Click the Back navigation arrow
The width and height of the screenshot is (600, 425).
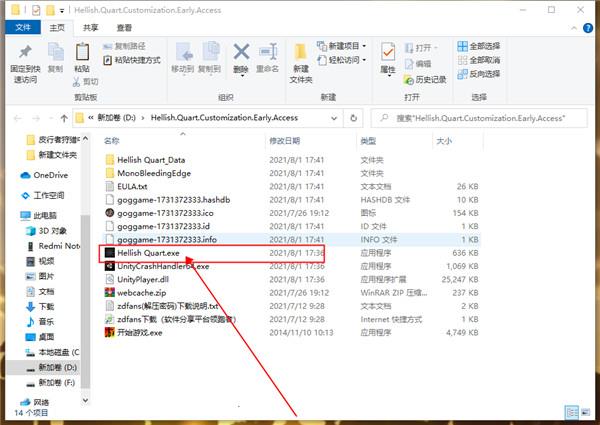click(x=17, y=119)
